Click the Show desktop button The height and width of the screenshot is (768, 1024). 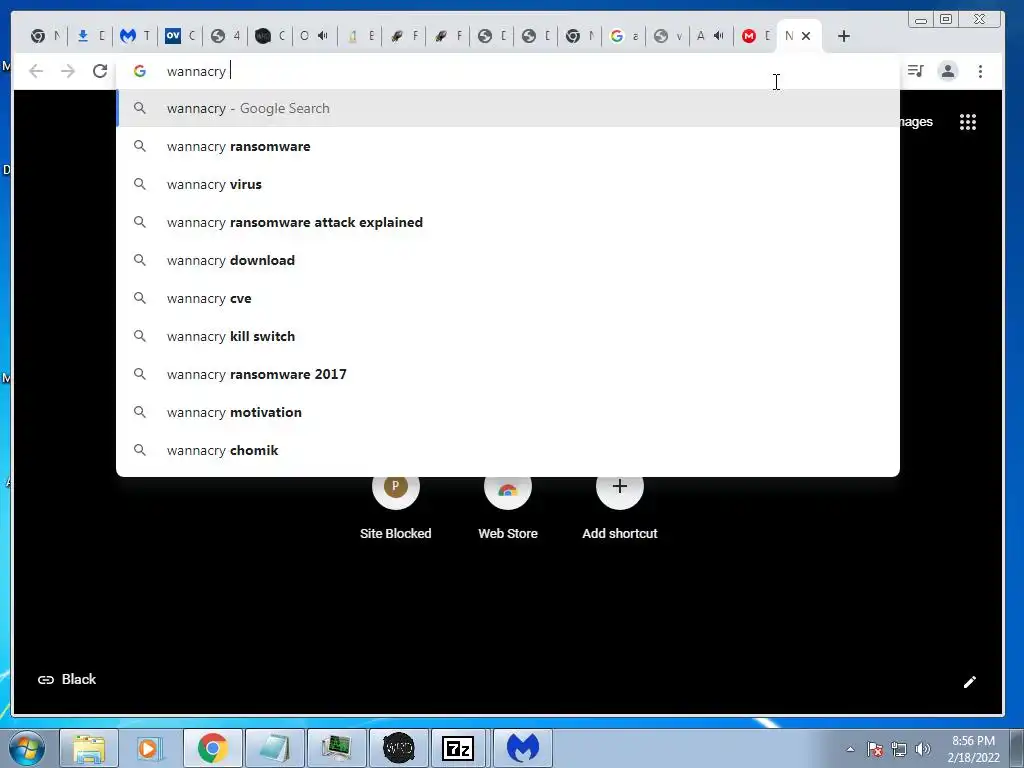coord(1017,748)
